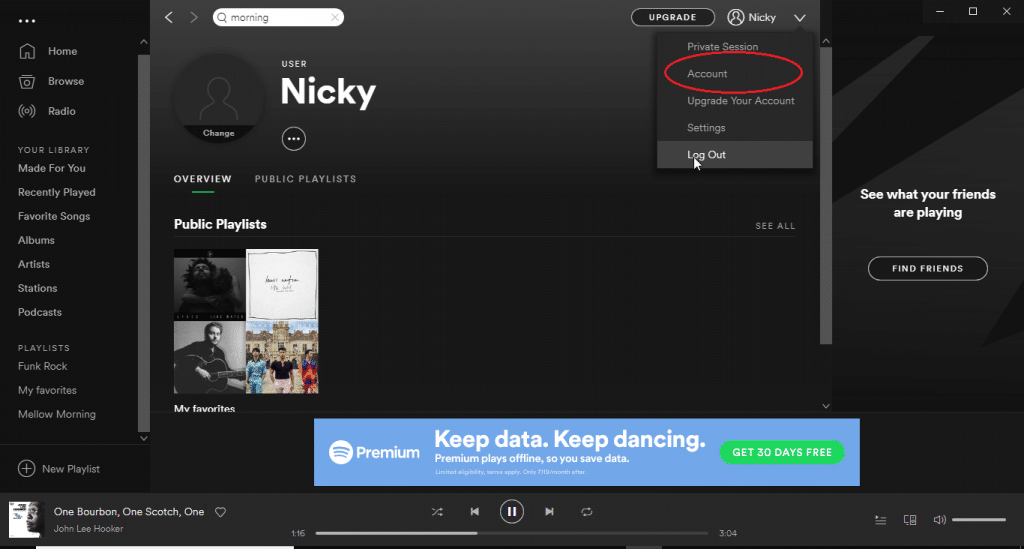Expand the user dropdown chevron
This screenshot has height=549, width=1024.
(799, 18)
